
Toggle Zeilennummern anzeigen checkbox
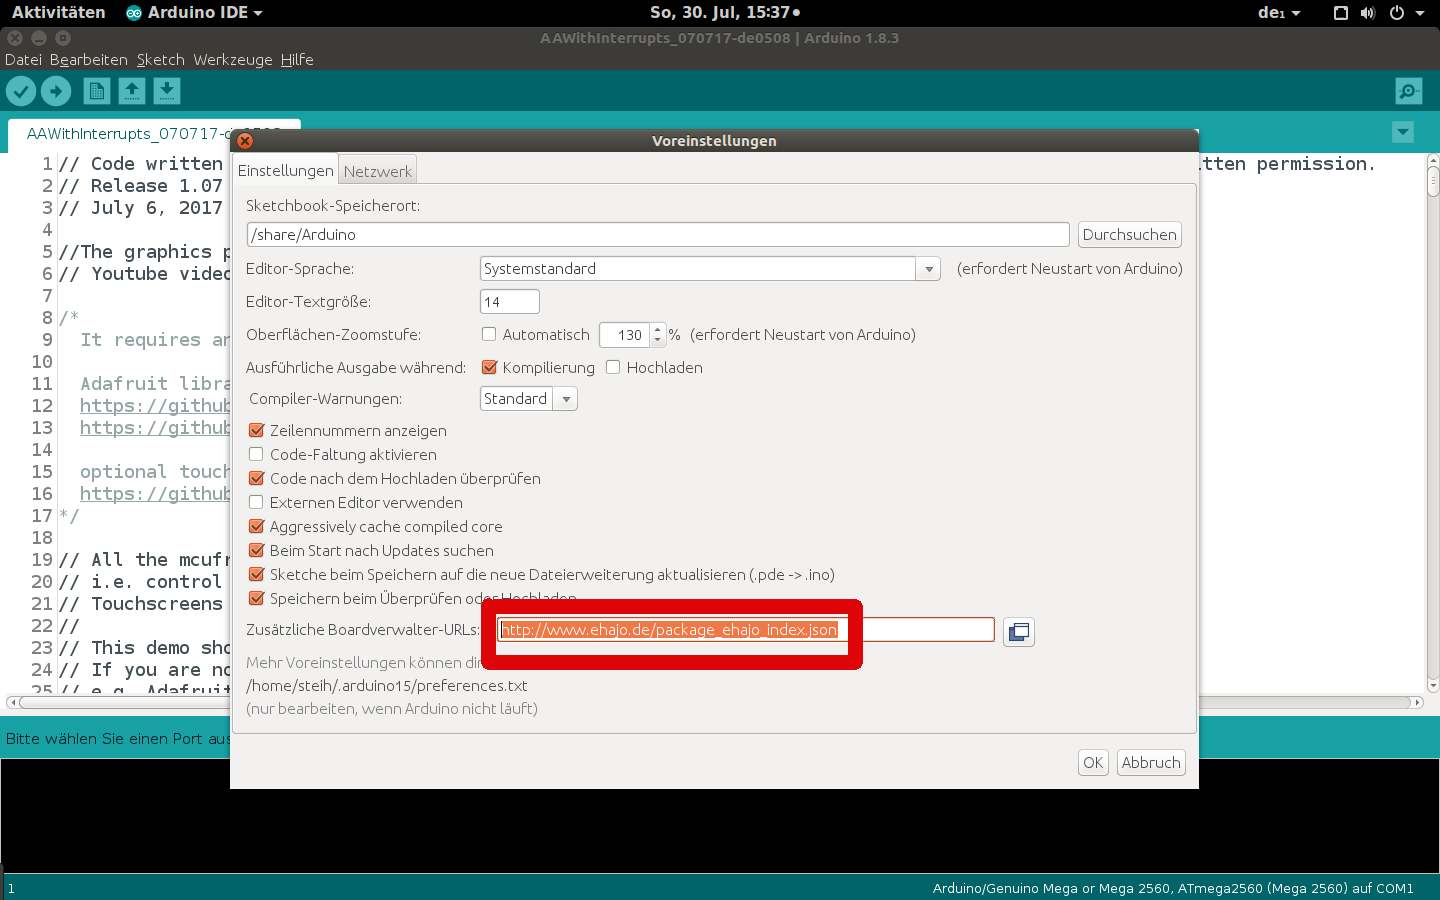click(256, 430)
